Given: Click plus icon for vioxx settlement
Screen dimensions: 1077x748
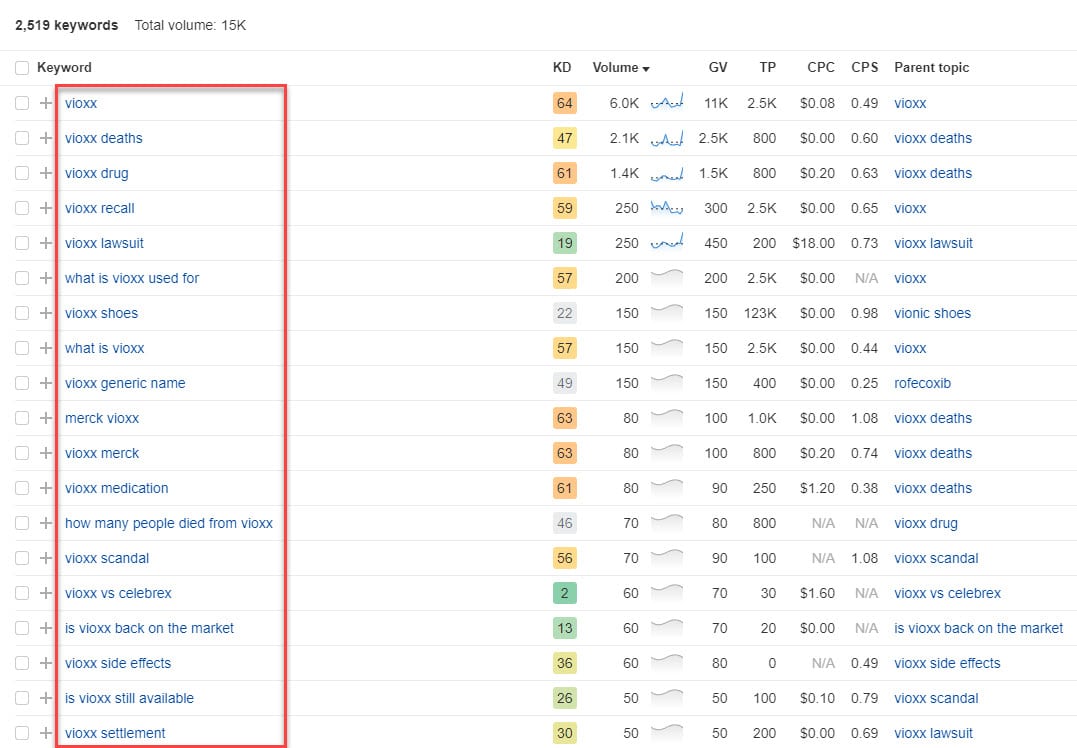Looking at the screenshot, I should click(46, 734).
